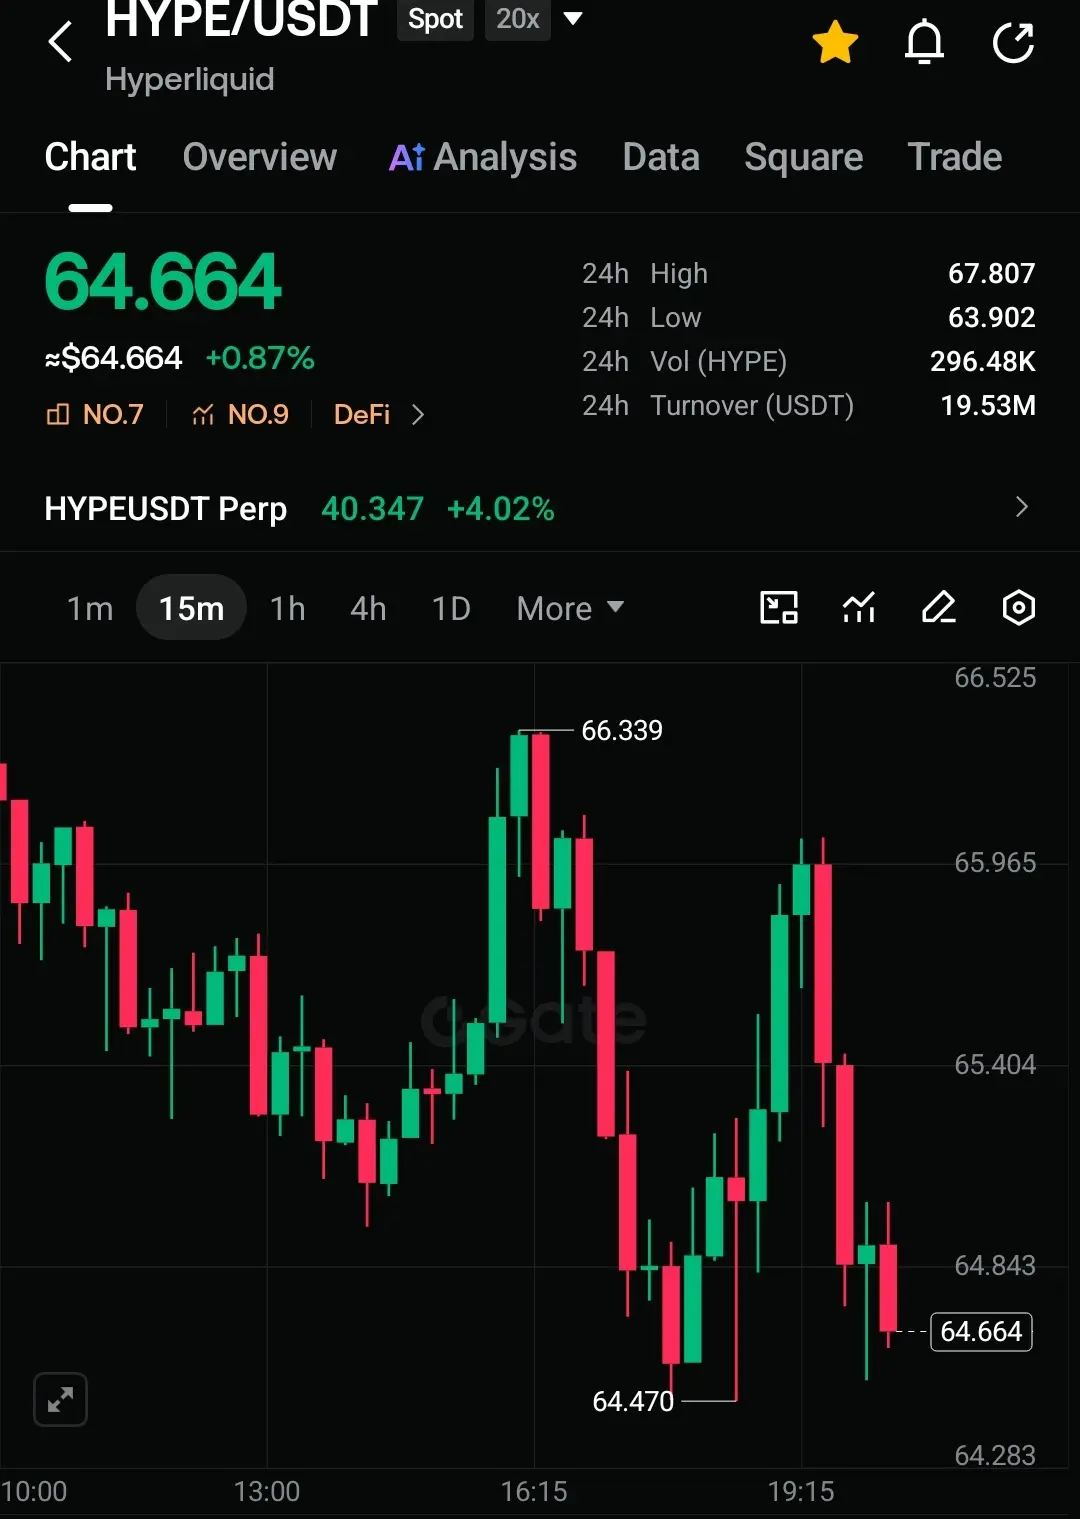Tap the 20x leverage tag

tap(517, 19)
